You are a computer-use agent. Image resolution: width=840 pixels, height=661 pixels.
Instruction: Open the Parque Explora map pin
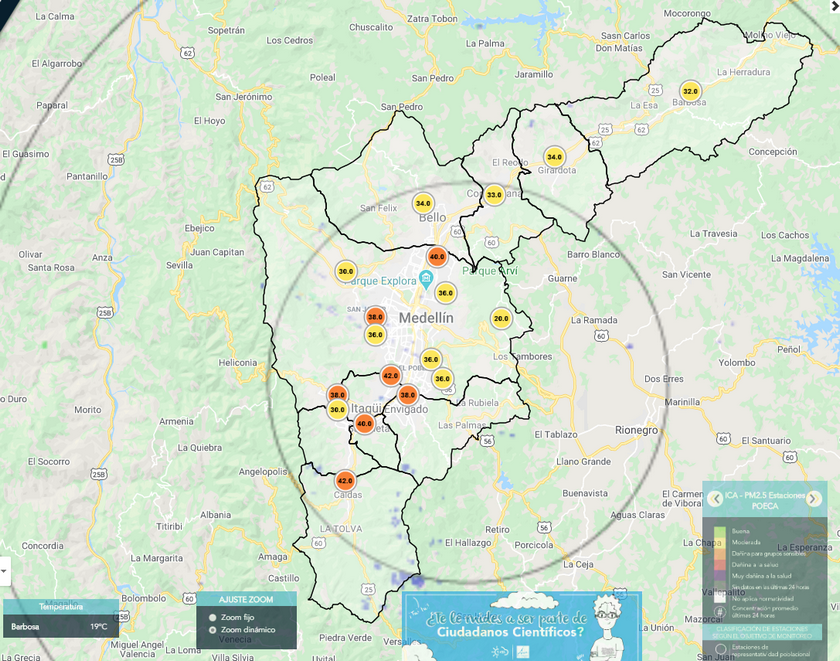[x=427, y=277]
